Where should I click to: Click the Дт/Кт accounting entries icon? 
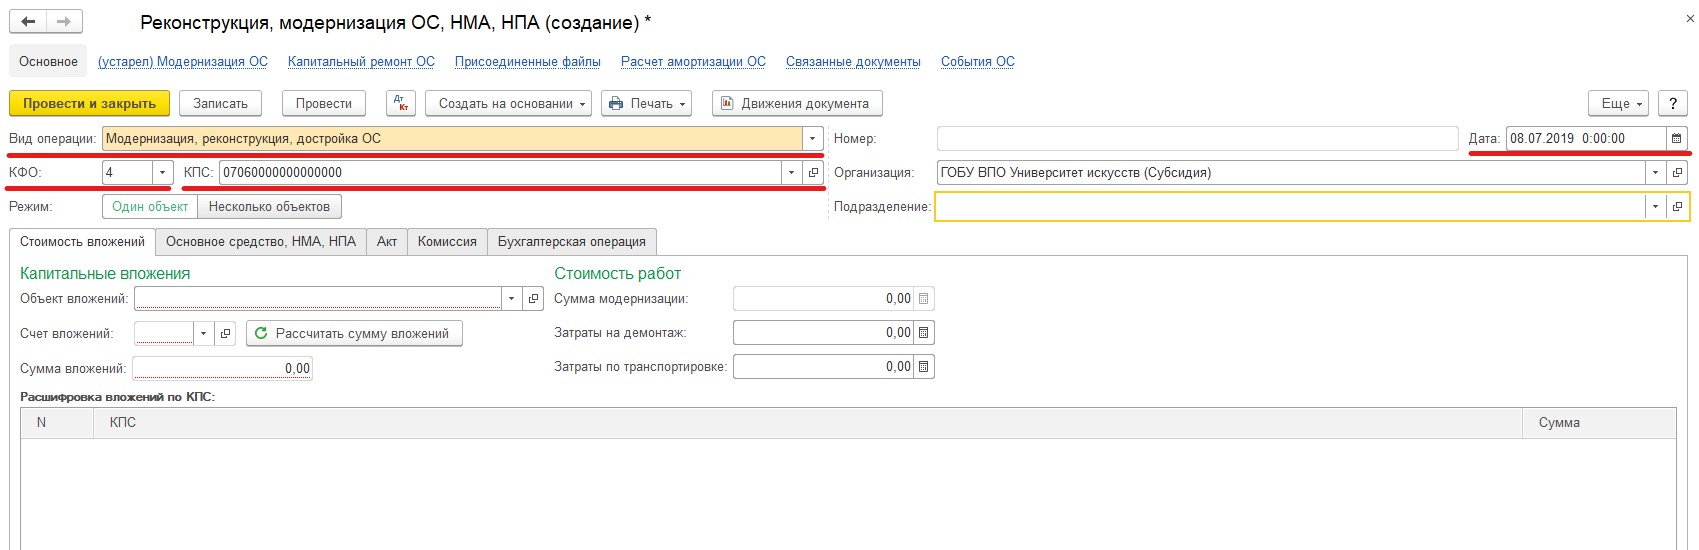pos(401,104)
